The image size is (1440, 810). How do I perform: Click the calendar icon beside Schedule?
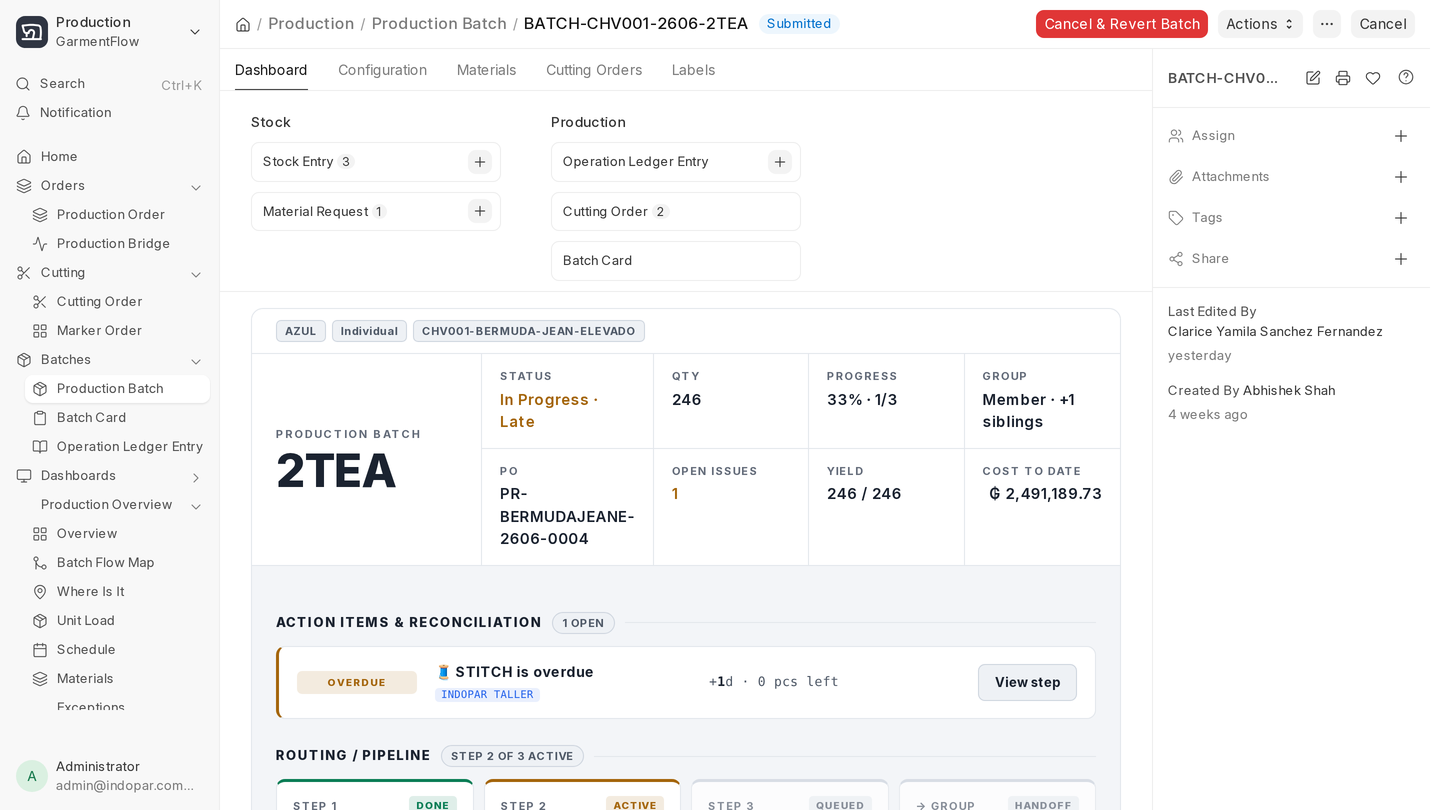point(40,650)
